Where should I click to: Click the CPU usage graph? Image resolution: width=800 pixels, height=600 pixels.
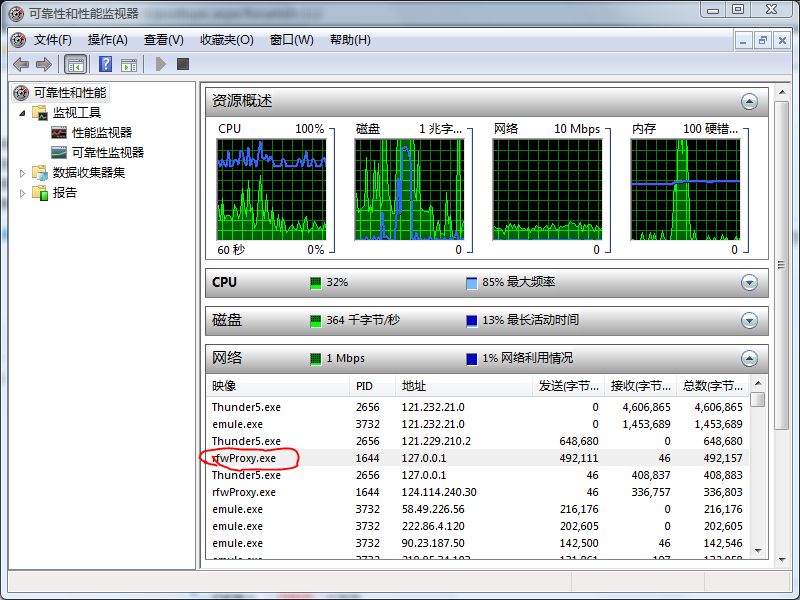click(271, 189)
